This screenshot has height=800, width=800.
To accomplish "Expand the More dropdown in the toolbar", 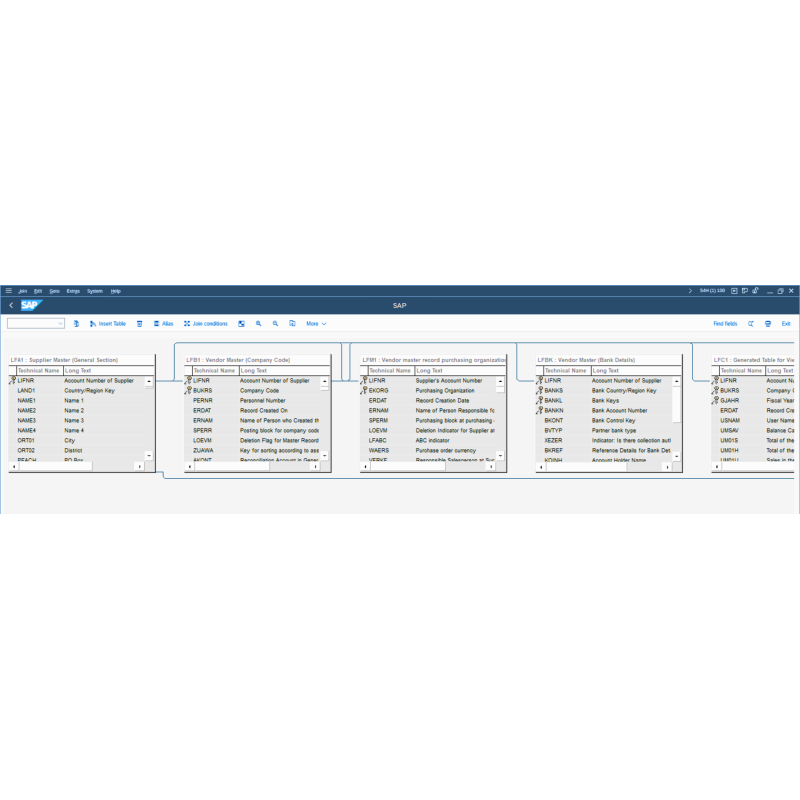I will 318,323.
